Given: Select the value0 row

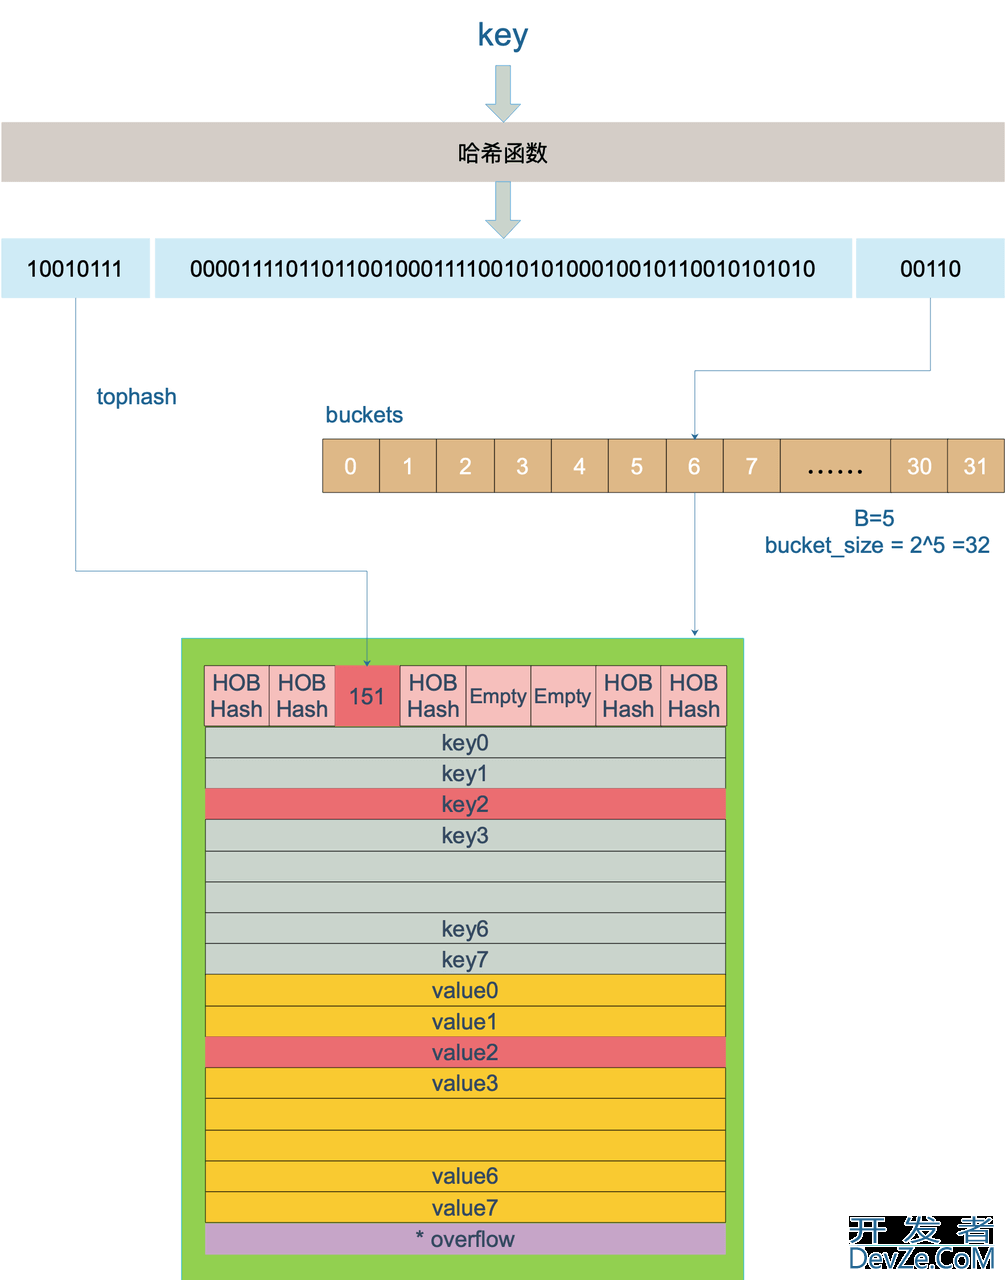Looking at the screenshot, I should click(465, 991).
